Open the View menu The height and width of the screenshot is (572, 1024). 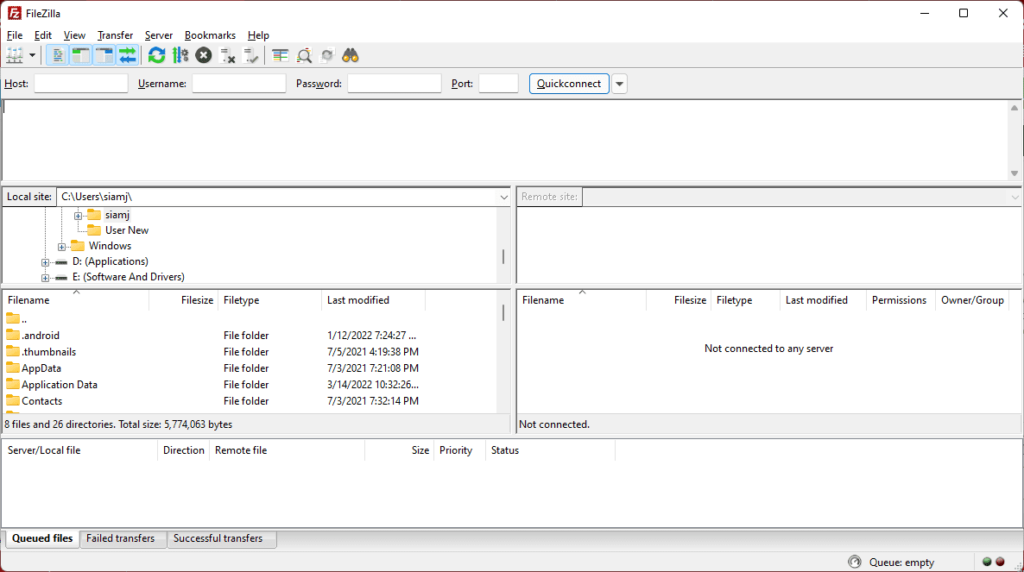74,35
